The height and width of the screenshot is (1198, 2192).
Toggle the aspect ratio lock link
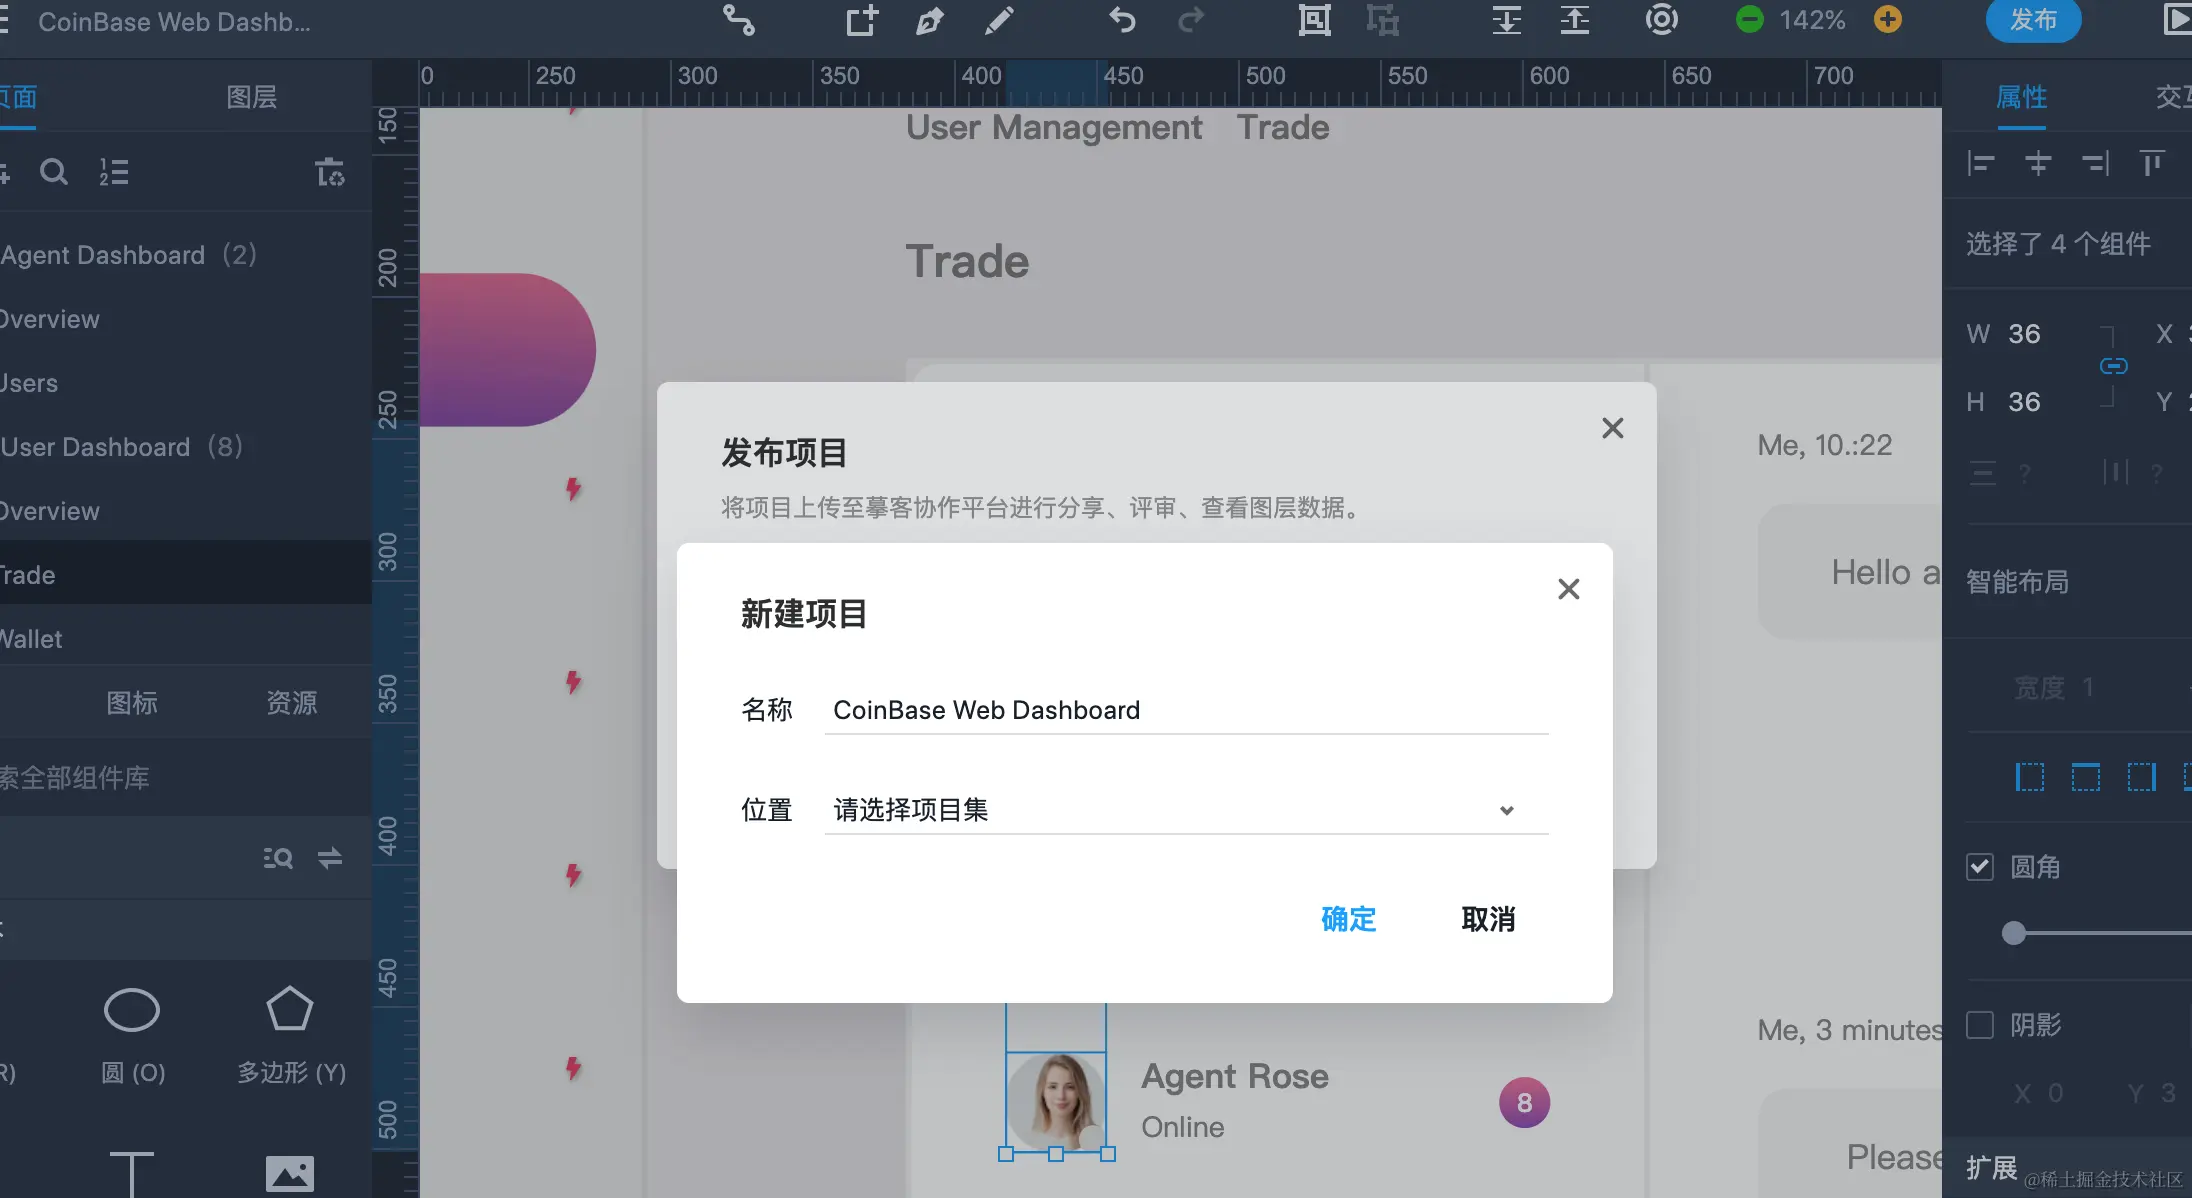pyautogui.click(x=2113, y=366)
